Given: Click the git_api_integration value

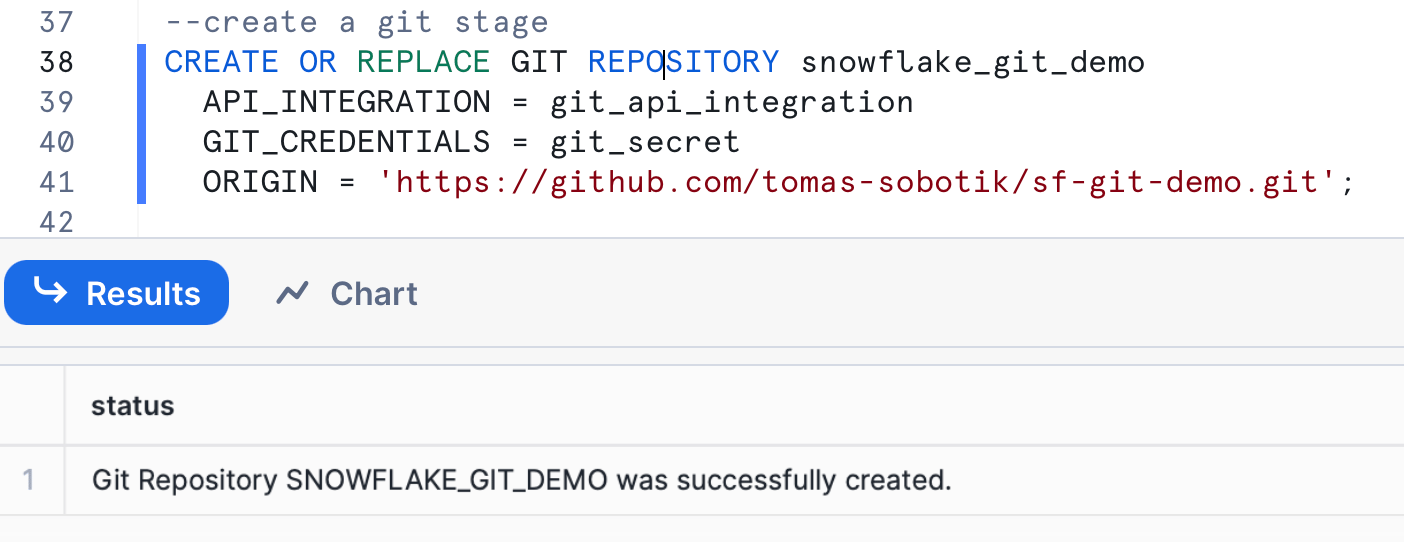Looking at the screenshot, I should (x=731, y=102).
